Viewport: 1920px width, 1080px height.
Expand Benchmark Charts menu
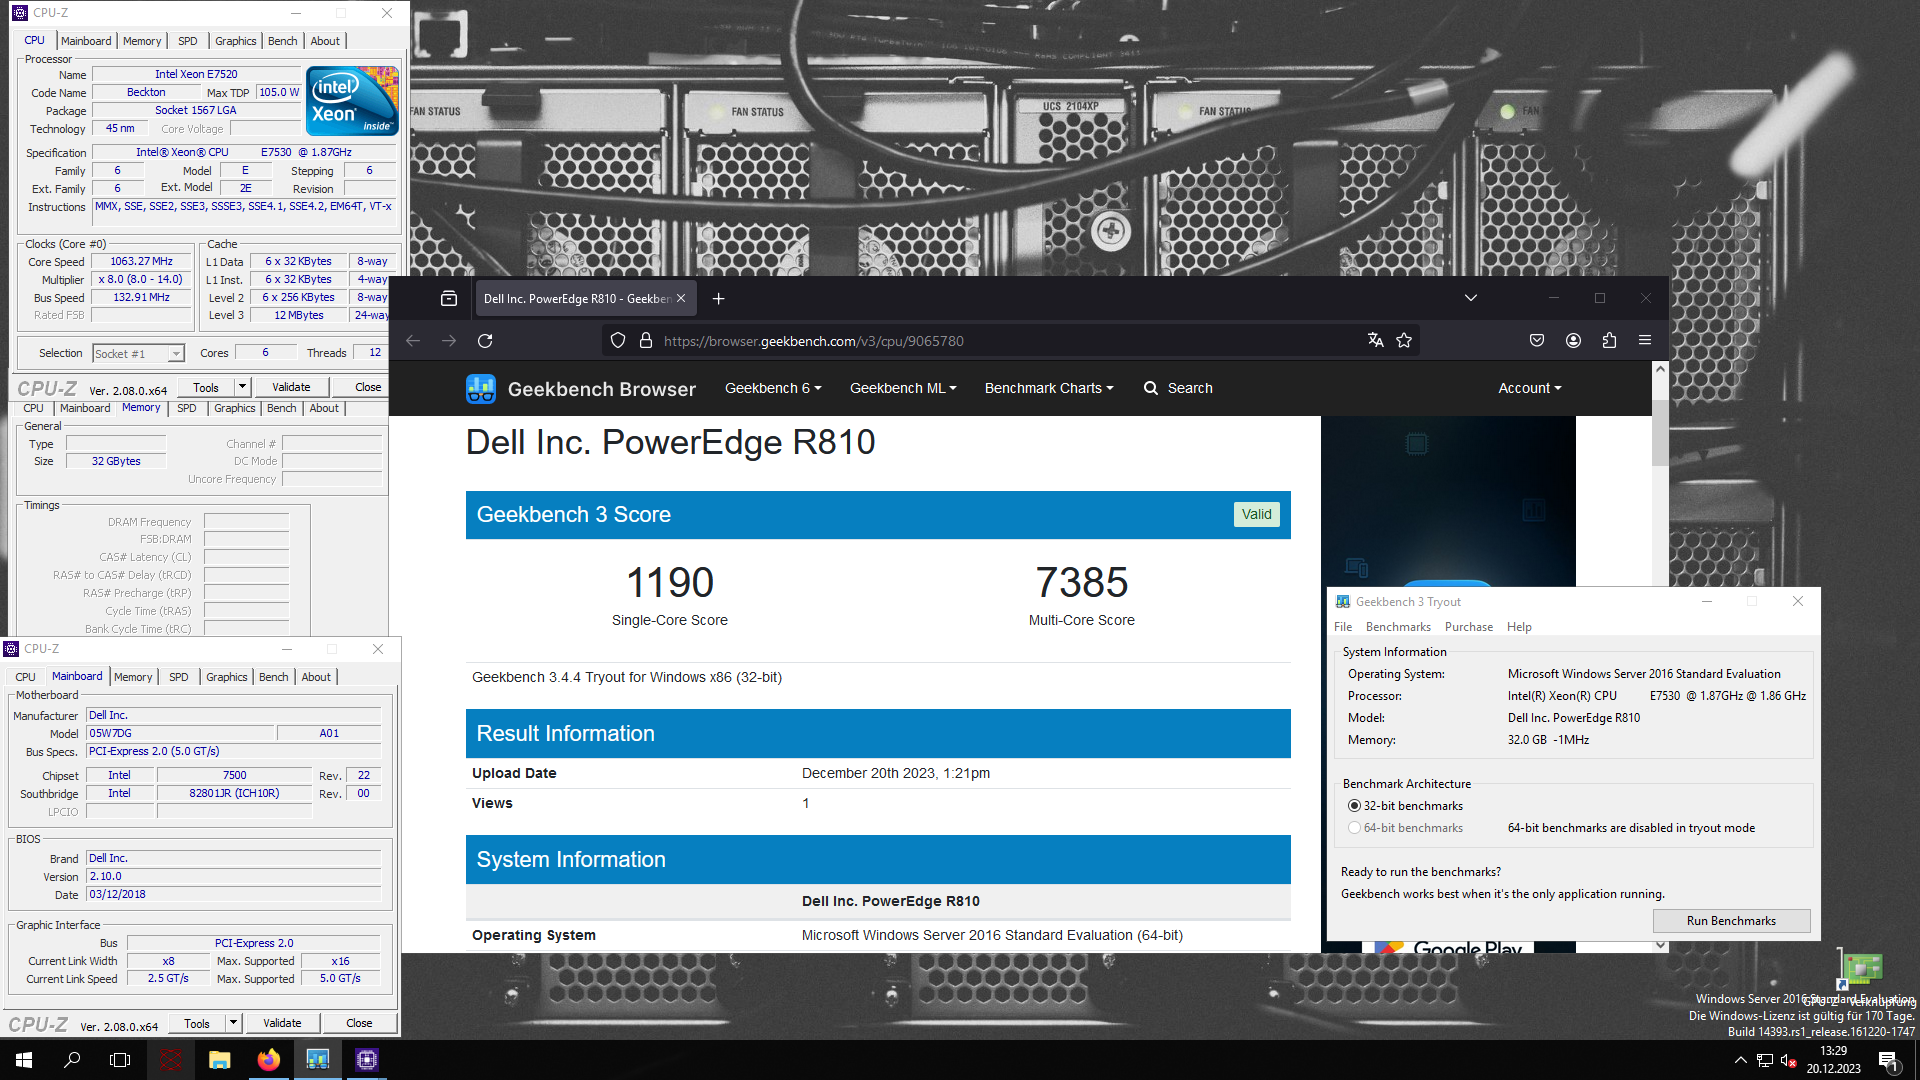point(1048,388)
